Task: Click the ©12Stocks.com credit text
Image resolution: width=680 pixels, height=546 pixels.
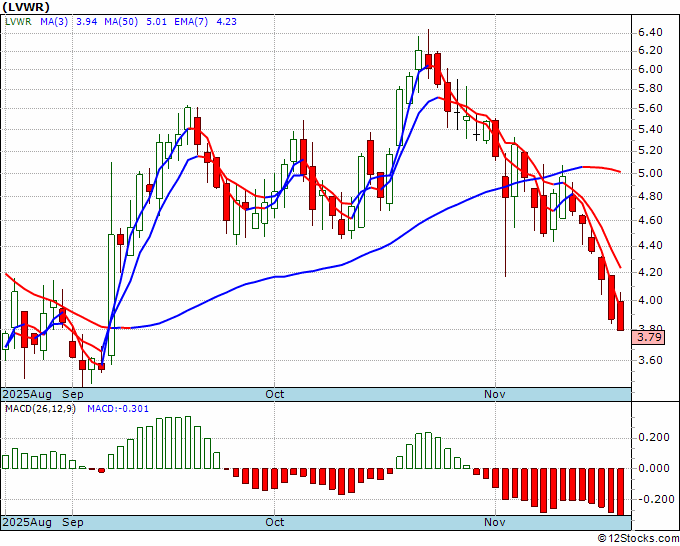Action: (638, 539)
